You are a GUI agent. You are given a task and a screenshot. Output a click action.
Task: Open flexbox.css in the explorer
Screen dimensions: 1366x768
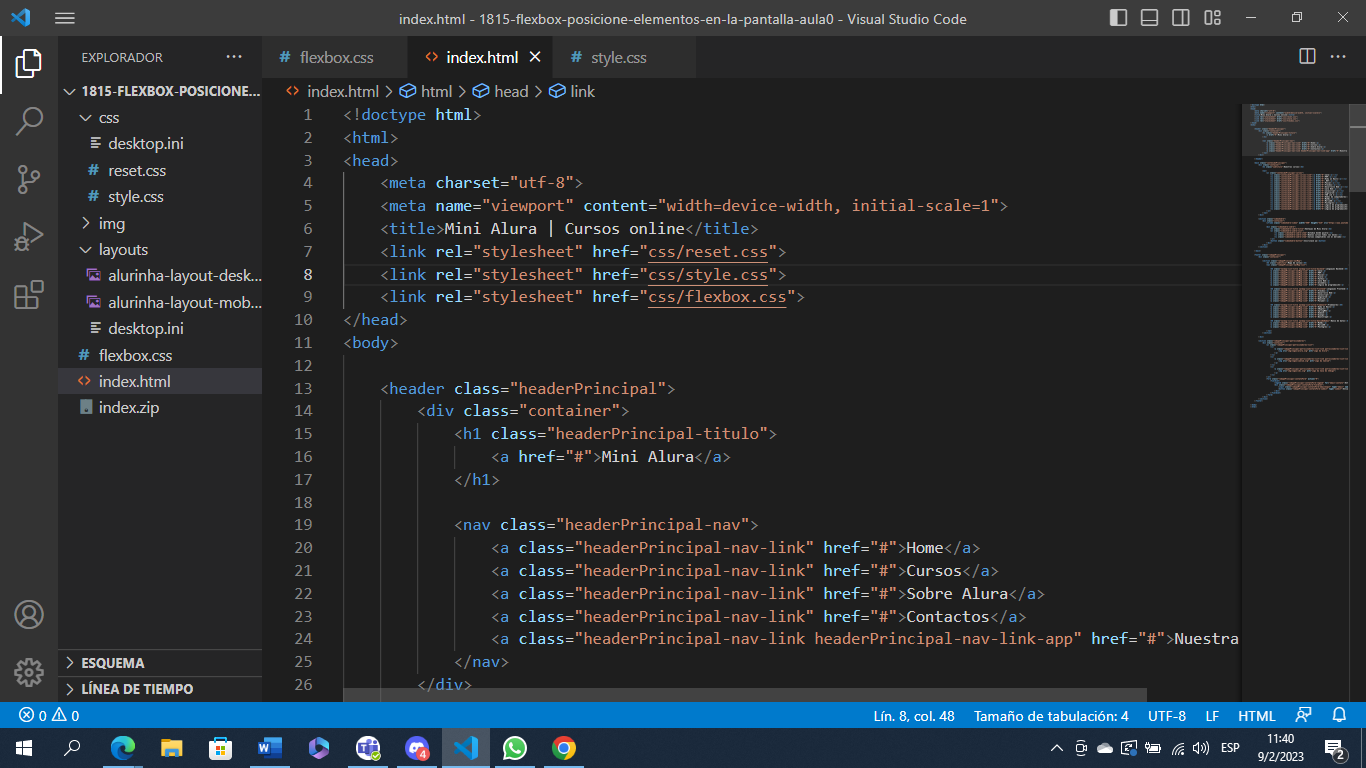click(160, 355)
